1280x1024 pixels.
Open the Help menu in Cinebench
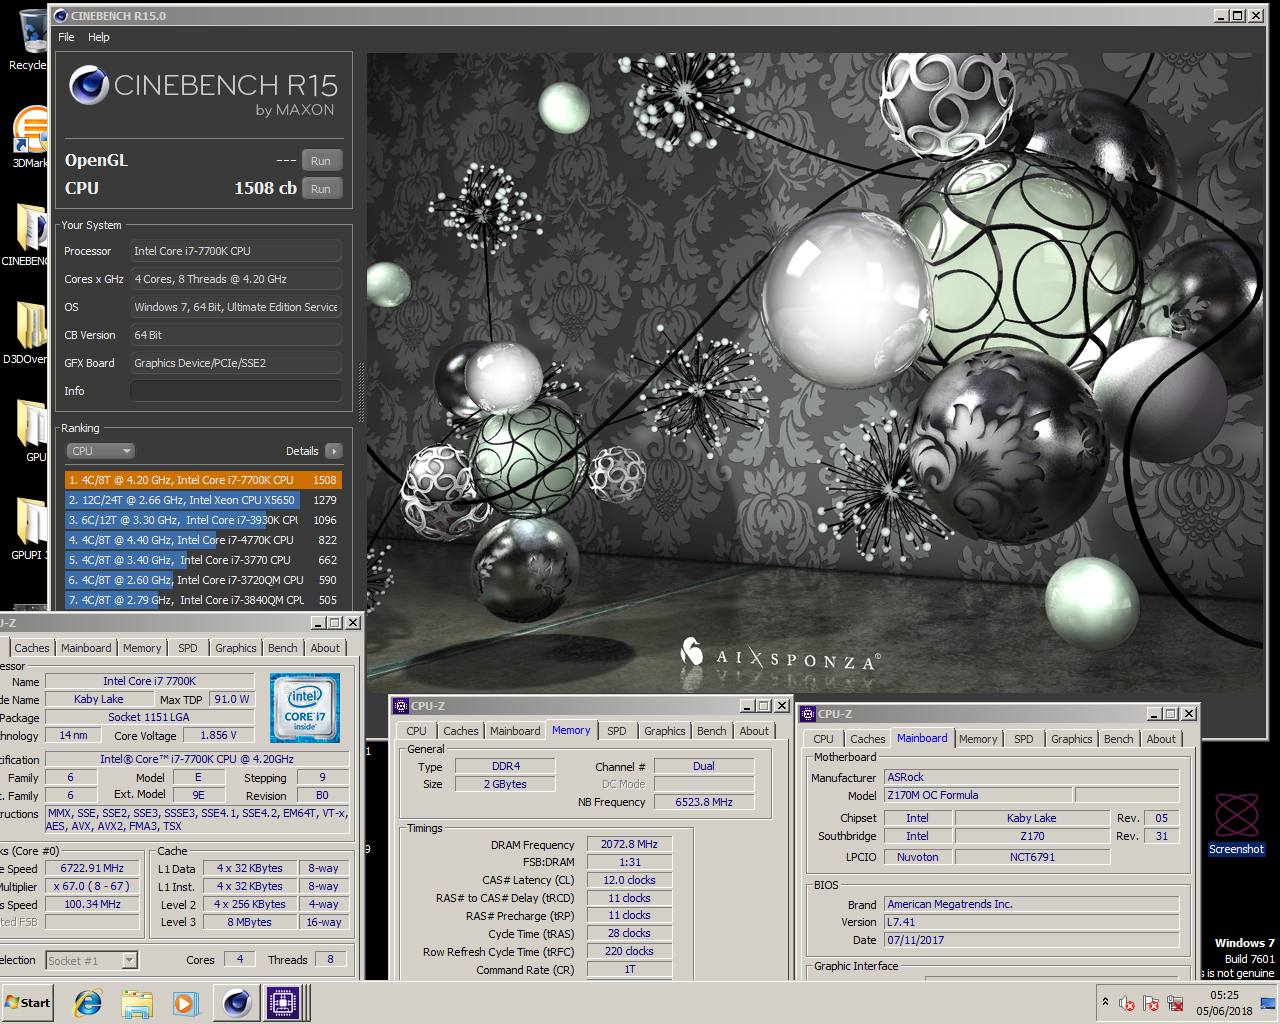[99, 37]
